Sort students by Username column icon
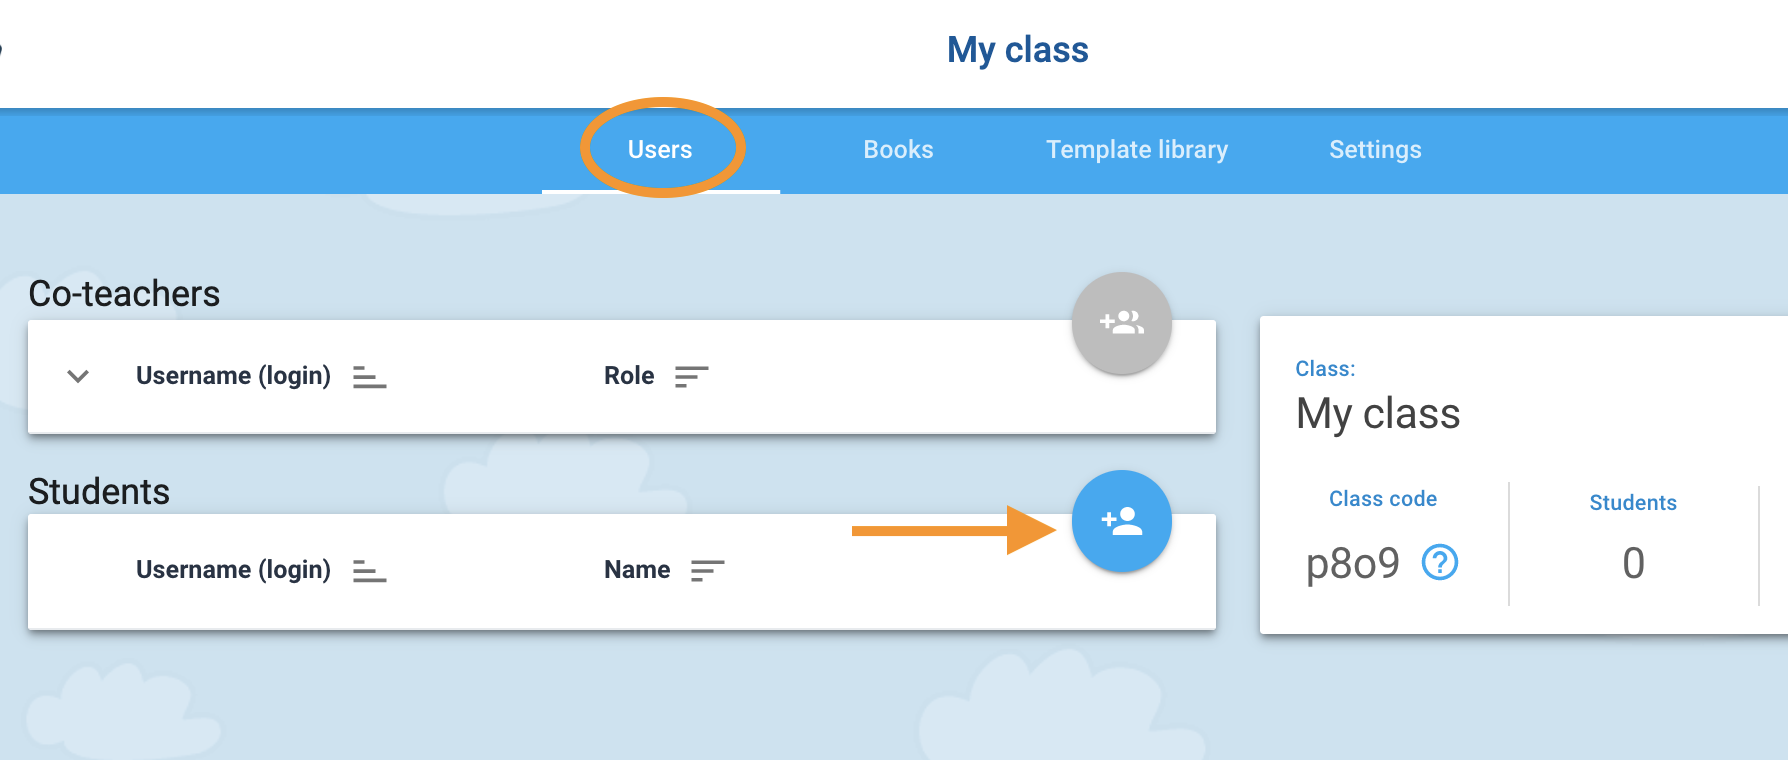Viewport: 1788px width, 760px height. point(369,571)
